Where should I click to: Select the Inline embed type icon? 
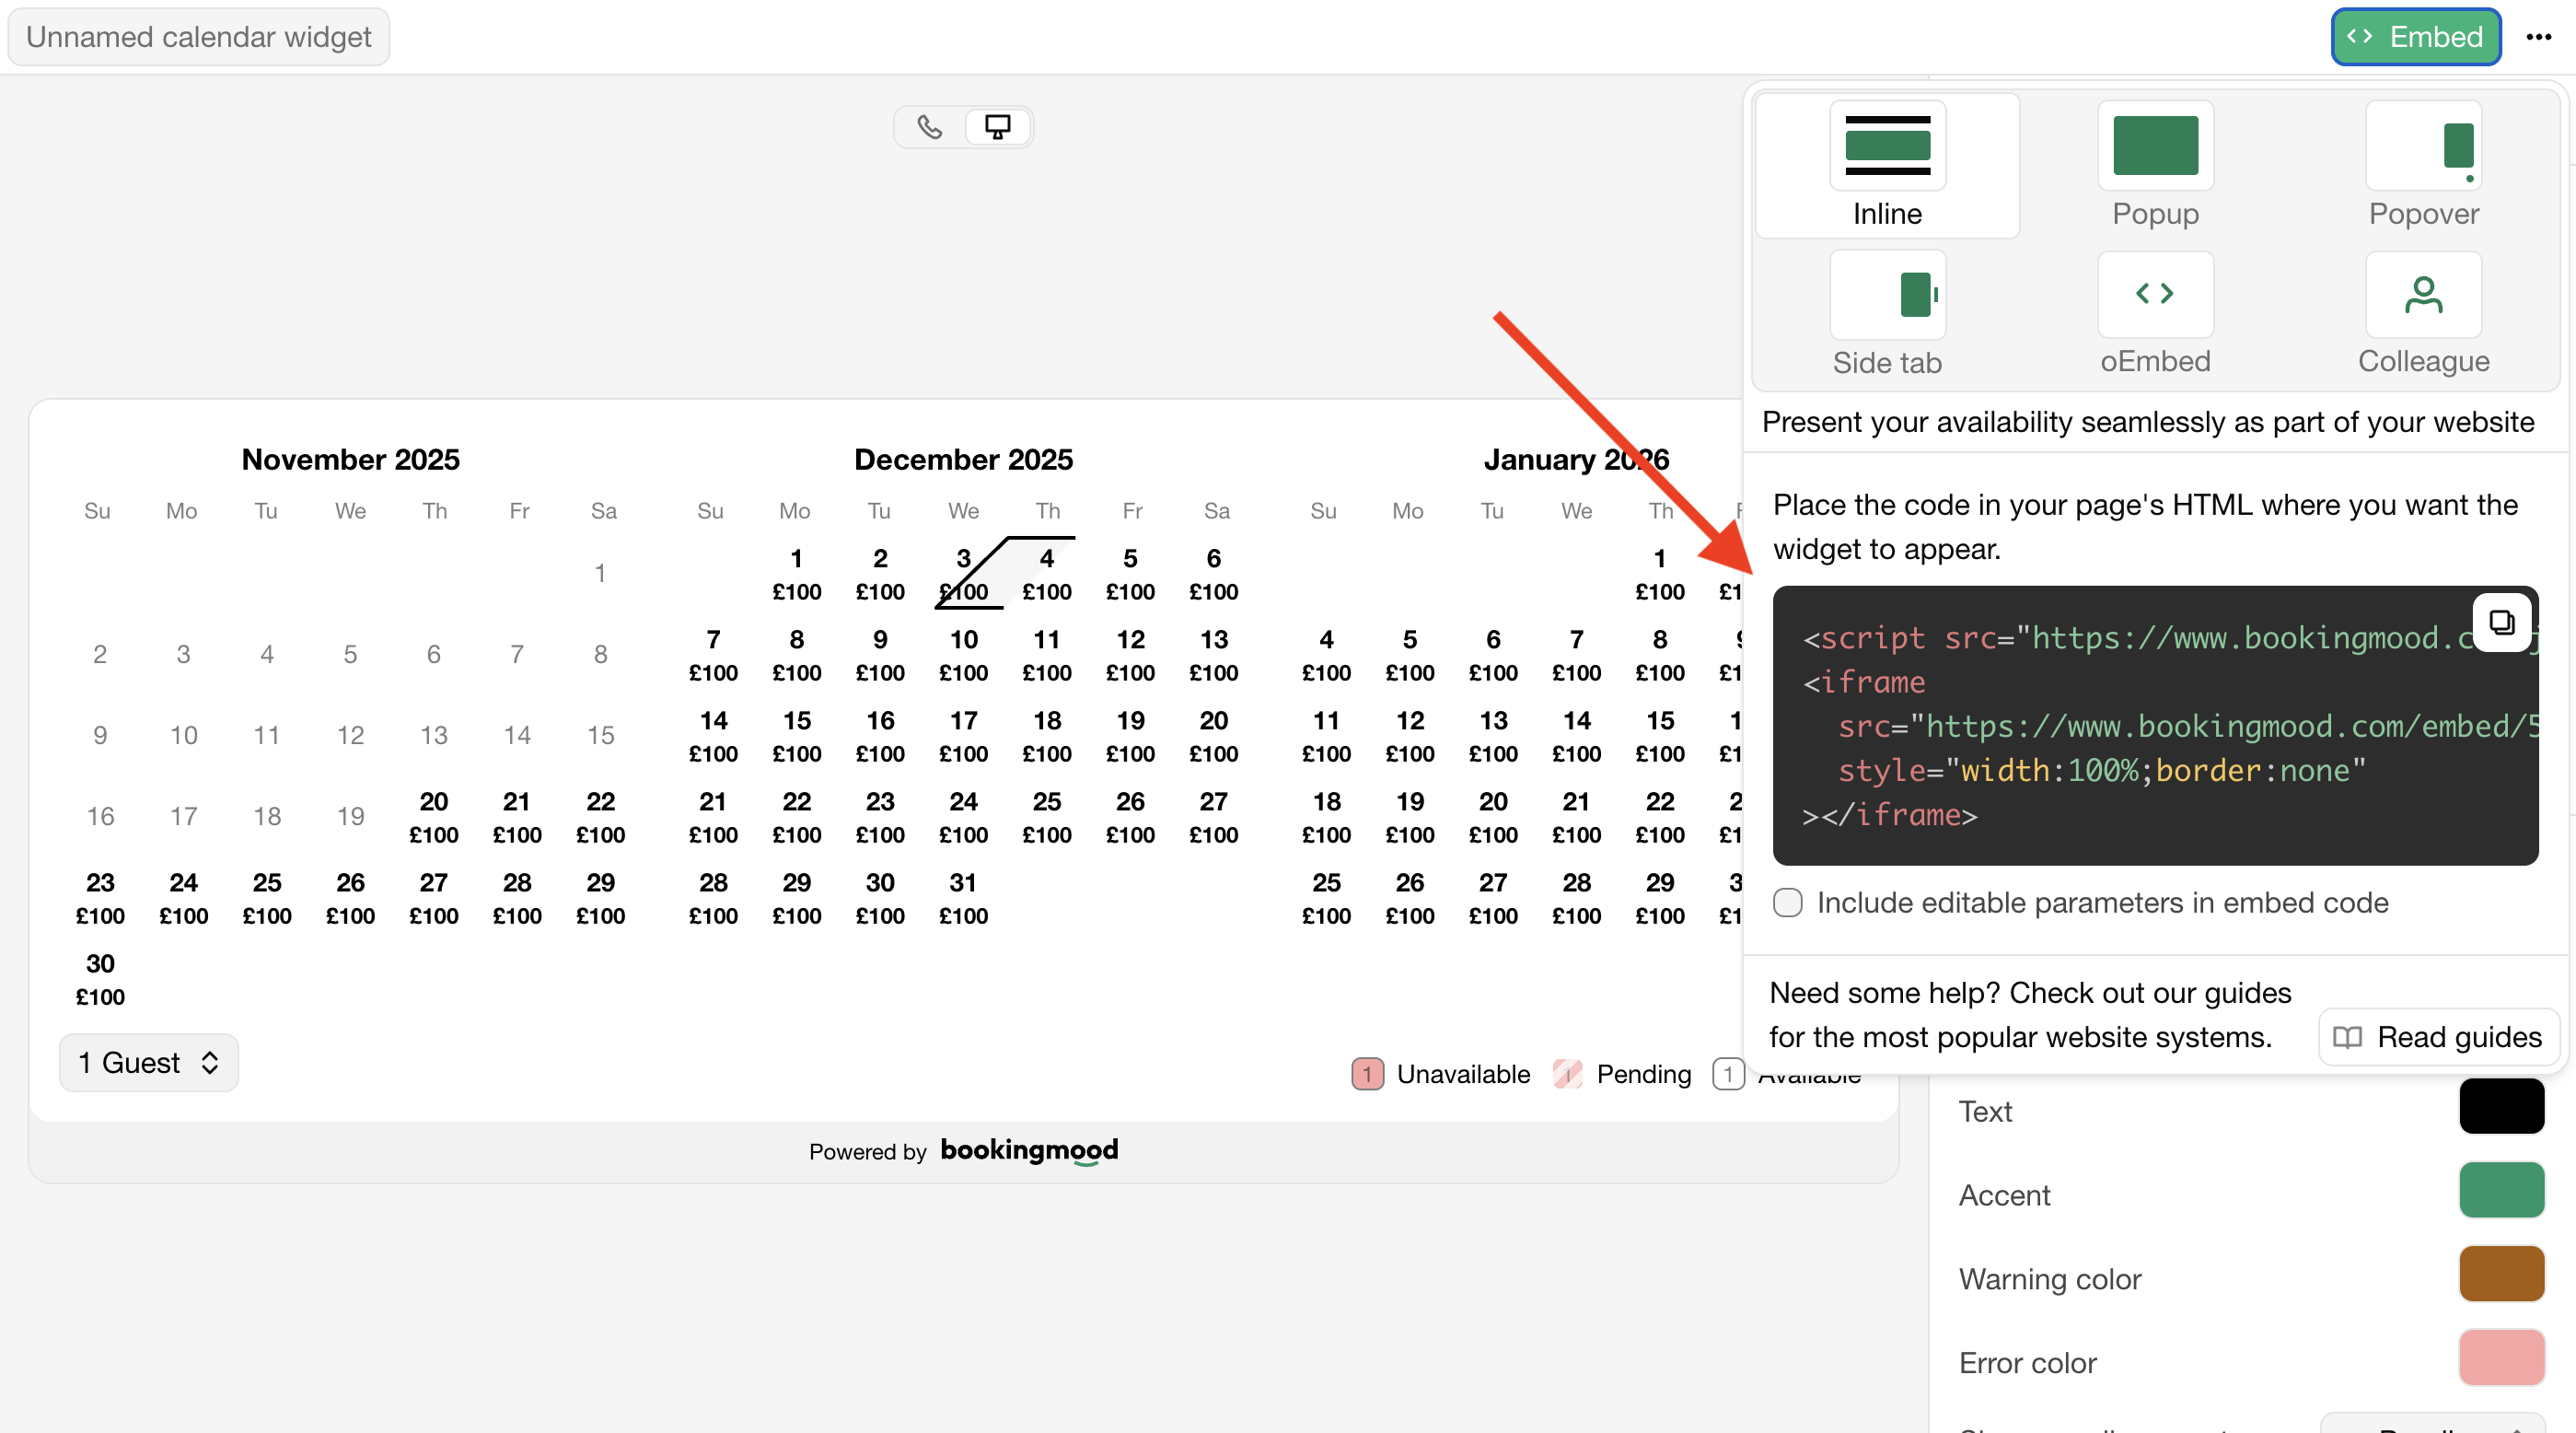click(1887, 146)
